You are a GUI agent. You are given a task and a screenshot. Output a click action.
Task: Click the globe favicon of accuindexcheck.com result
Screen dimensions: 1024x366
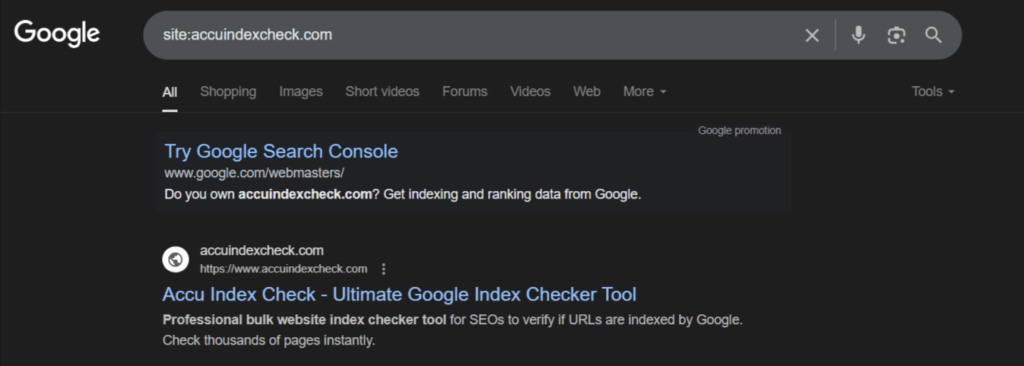point(175,259)
